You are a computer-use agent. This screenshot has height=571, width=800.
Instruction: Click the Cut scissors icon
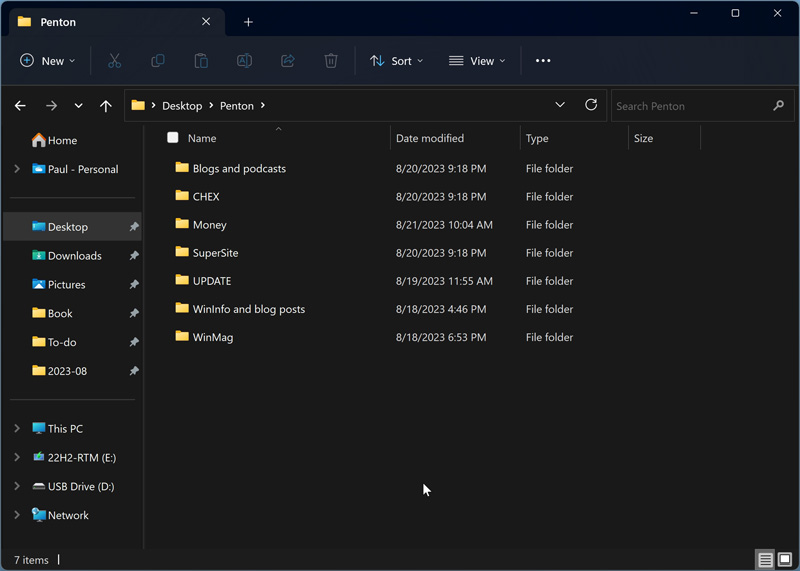coord(114,61)
